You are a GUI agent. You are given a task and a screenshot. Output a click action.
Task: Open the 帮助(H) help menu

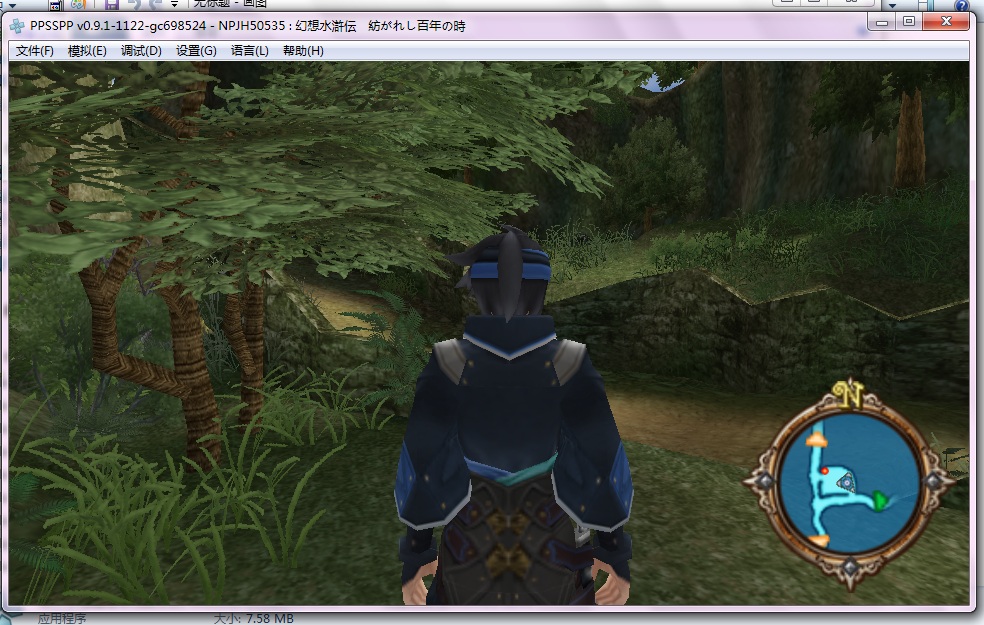(303, 51)
